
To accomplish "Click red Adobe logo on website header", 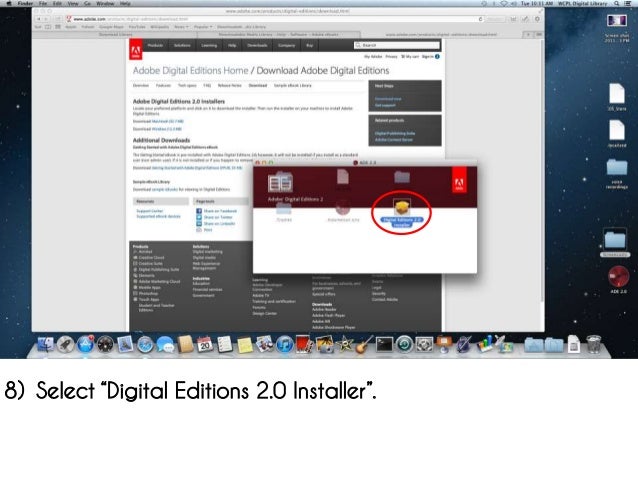I will point(136,49).
